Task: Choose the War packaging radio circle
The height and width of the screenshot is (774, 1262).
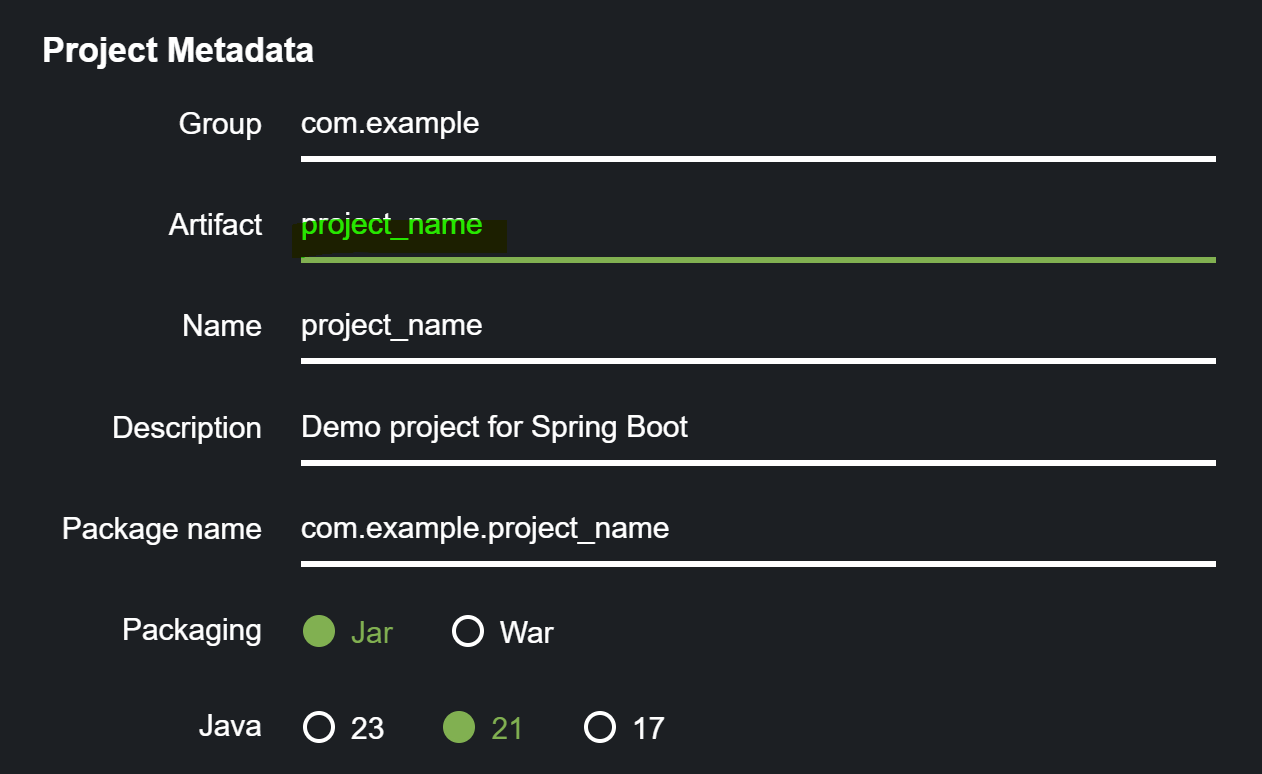Action: point(468,632)
